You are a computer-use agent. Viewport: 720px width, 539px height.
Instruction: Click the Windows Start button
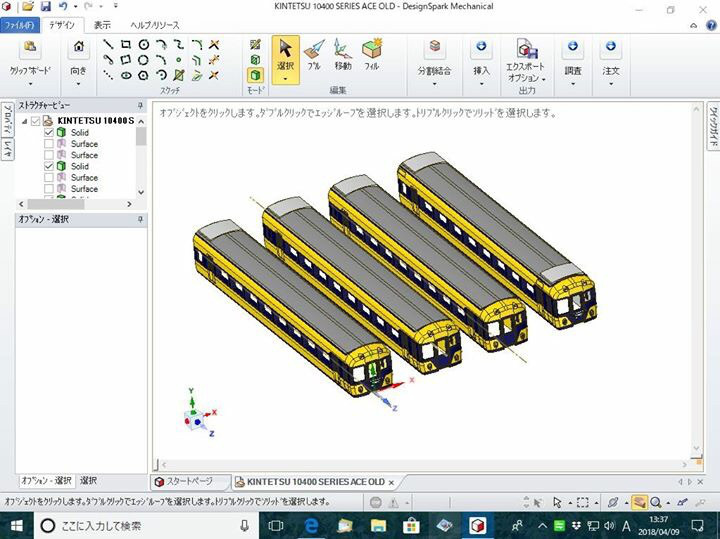click(x=17, y=526)
